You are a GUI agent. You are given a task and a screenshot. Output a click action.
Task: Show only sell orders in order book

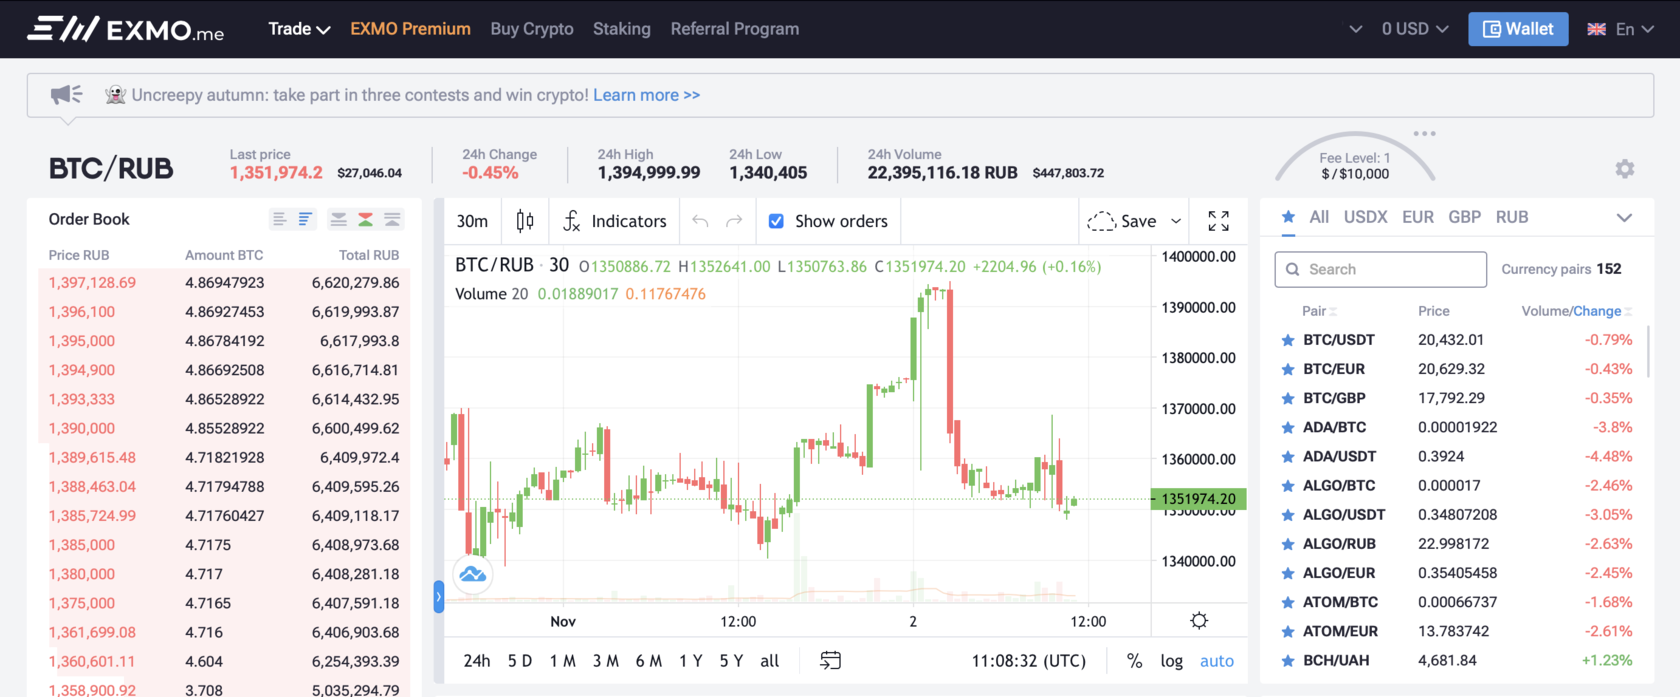tap(339, 219)
